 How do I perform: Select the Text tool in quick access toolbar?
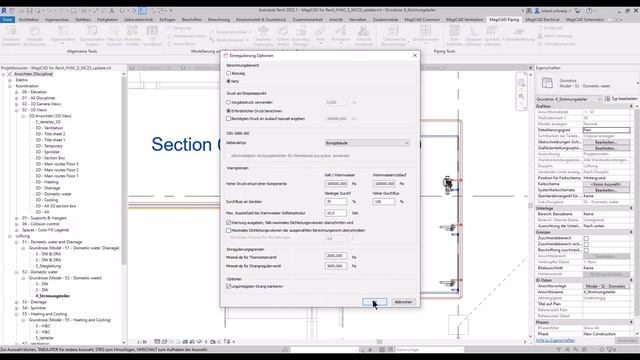pos(111,11)
